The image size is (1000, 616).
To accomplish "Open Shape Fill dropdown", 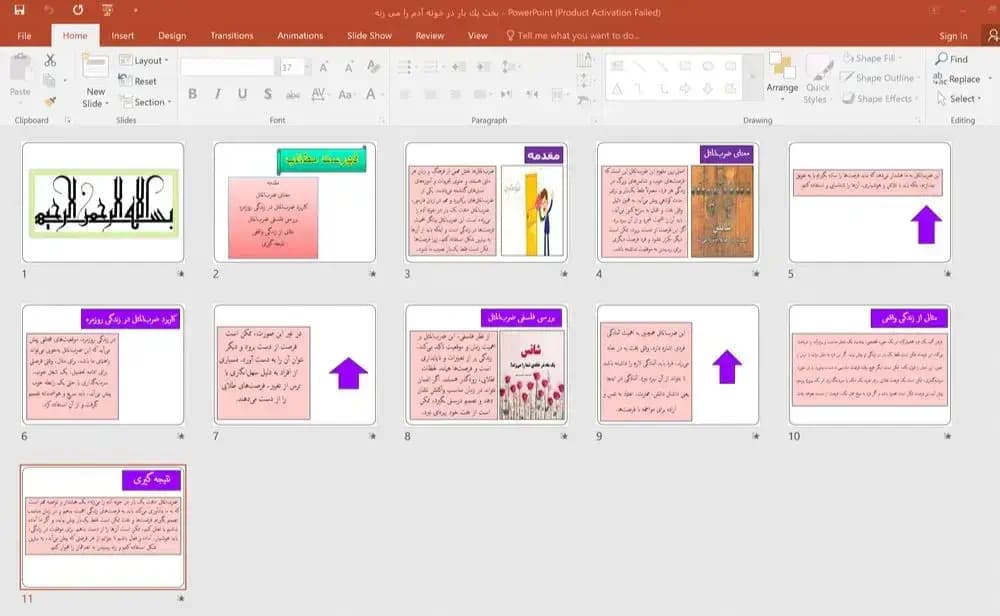I will 872,58.
